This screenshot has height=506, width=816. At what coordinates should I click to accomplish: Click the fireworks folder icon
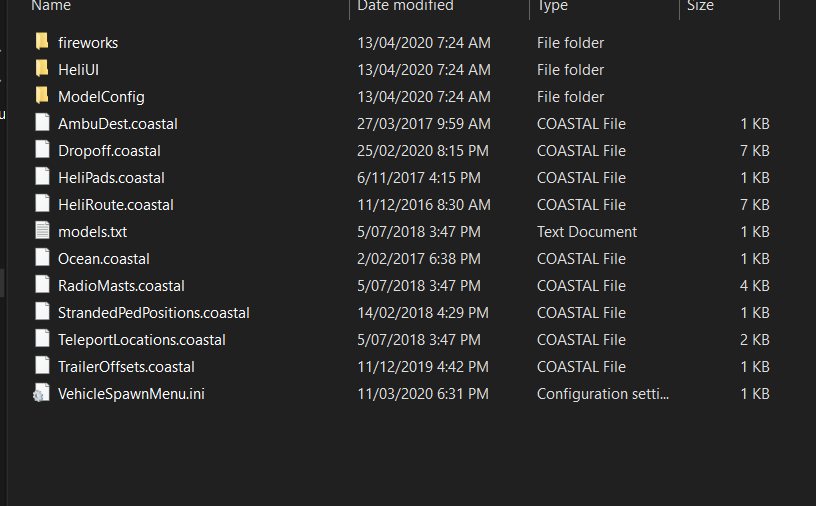(x=41, y=42)
